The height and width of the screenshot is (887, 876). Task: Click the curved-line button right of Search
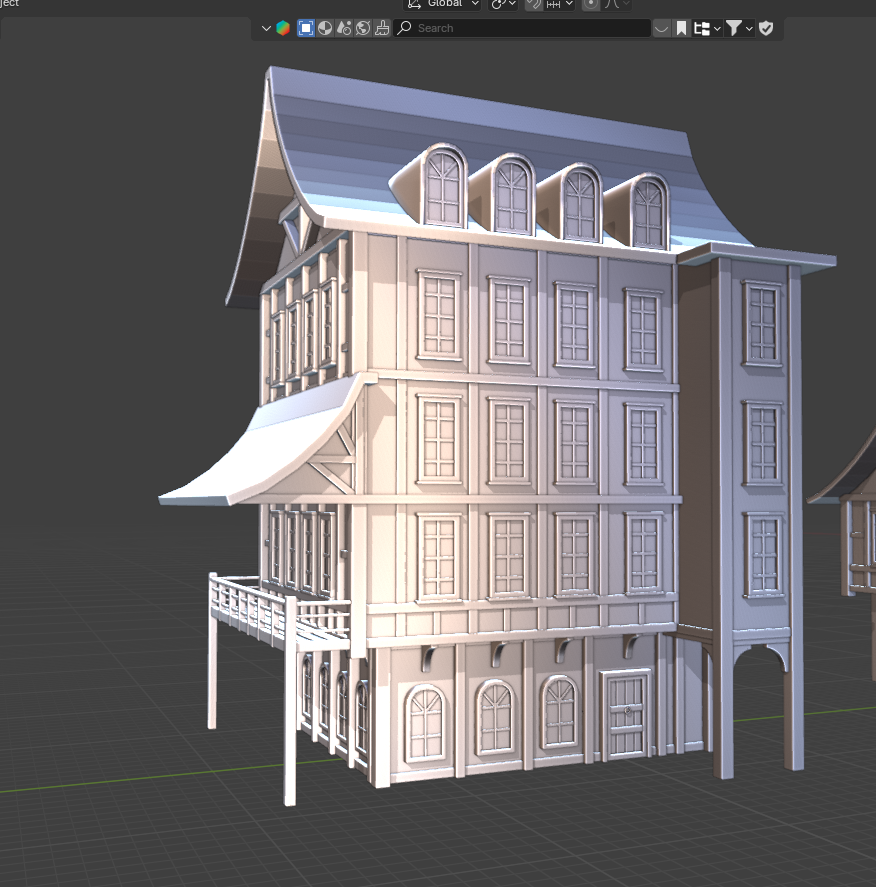(661, 28)
